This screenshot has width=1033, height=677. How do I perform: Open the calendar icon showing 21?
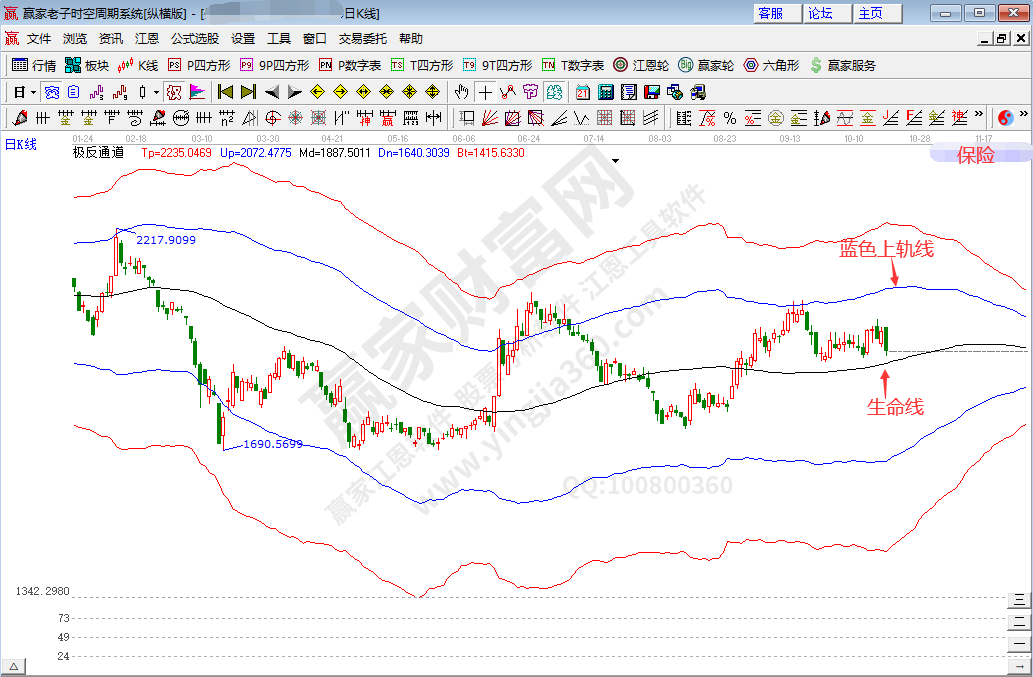(x=583, y=92)
